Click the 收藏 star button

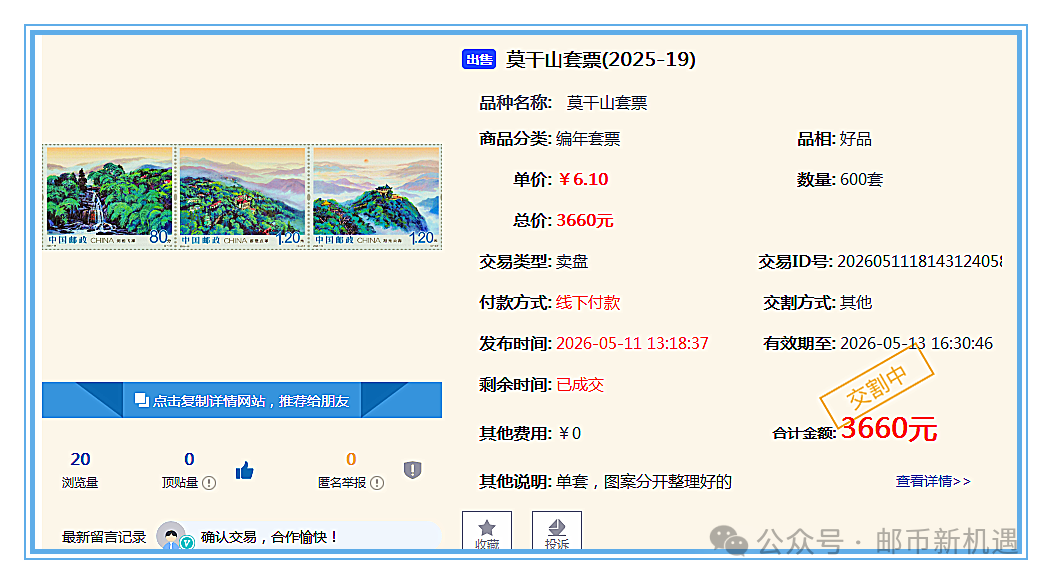click(x=487, y=530)
